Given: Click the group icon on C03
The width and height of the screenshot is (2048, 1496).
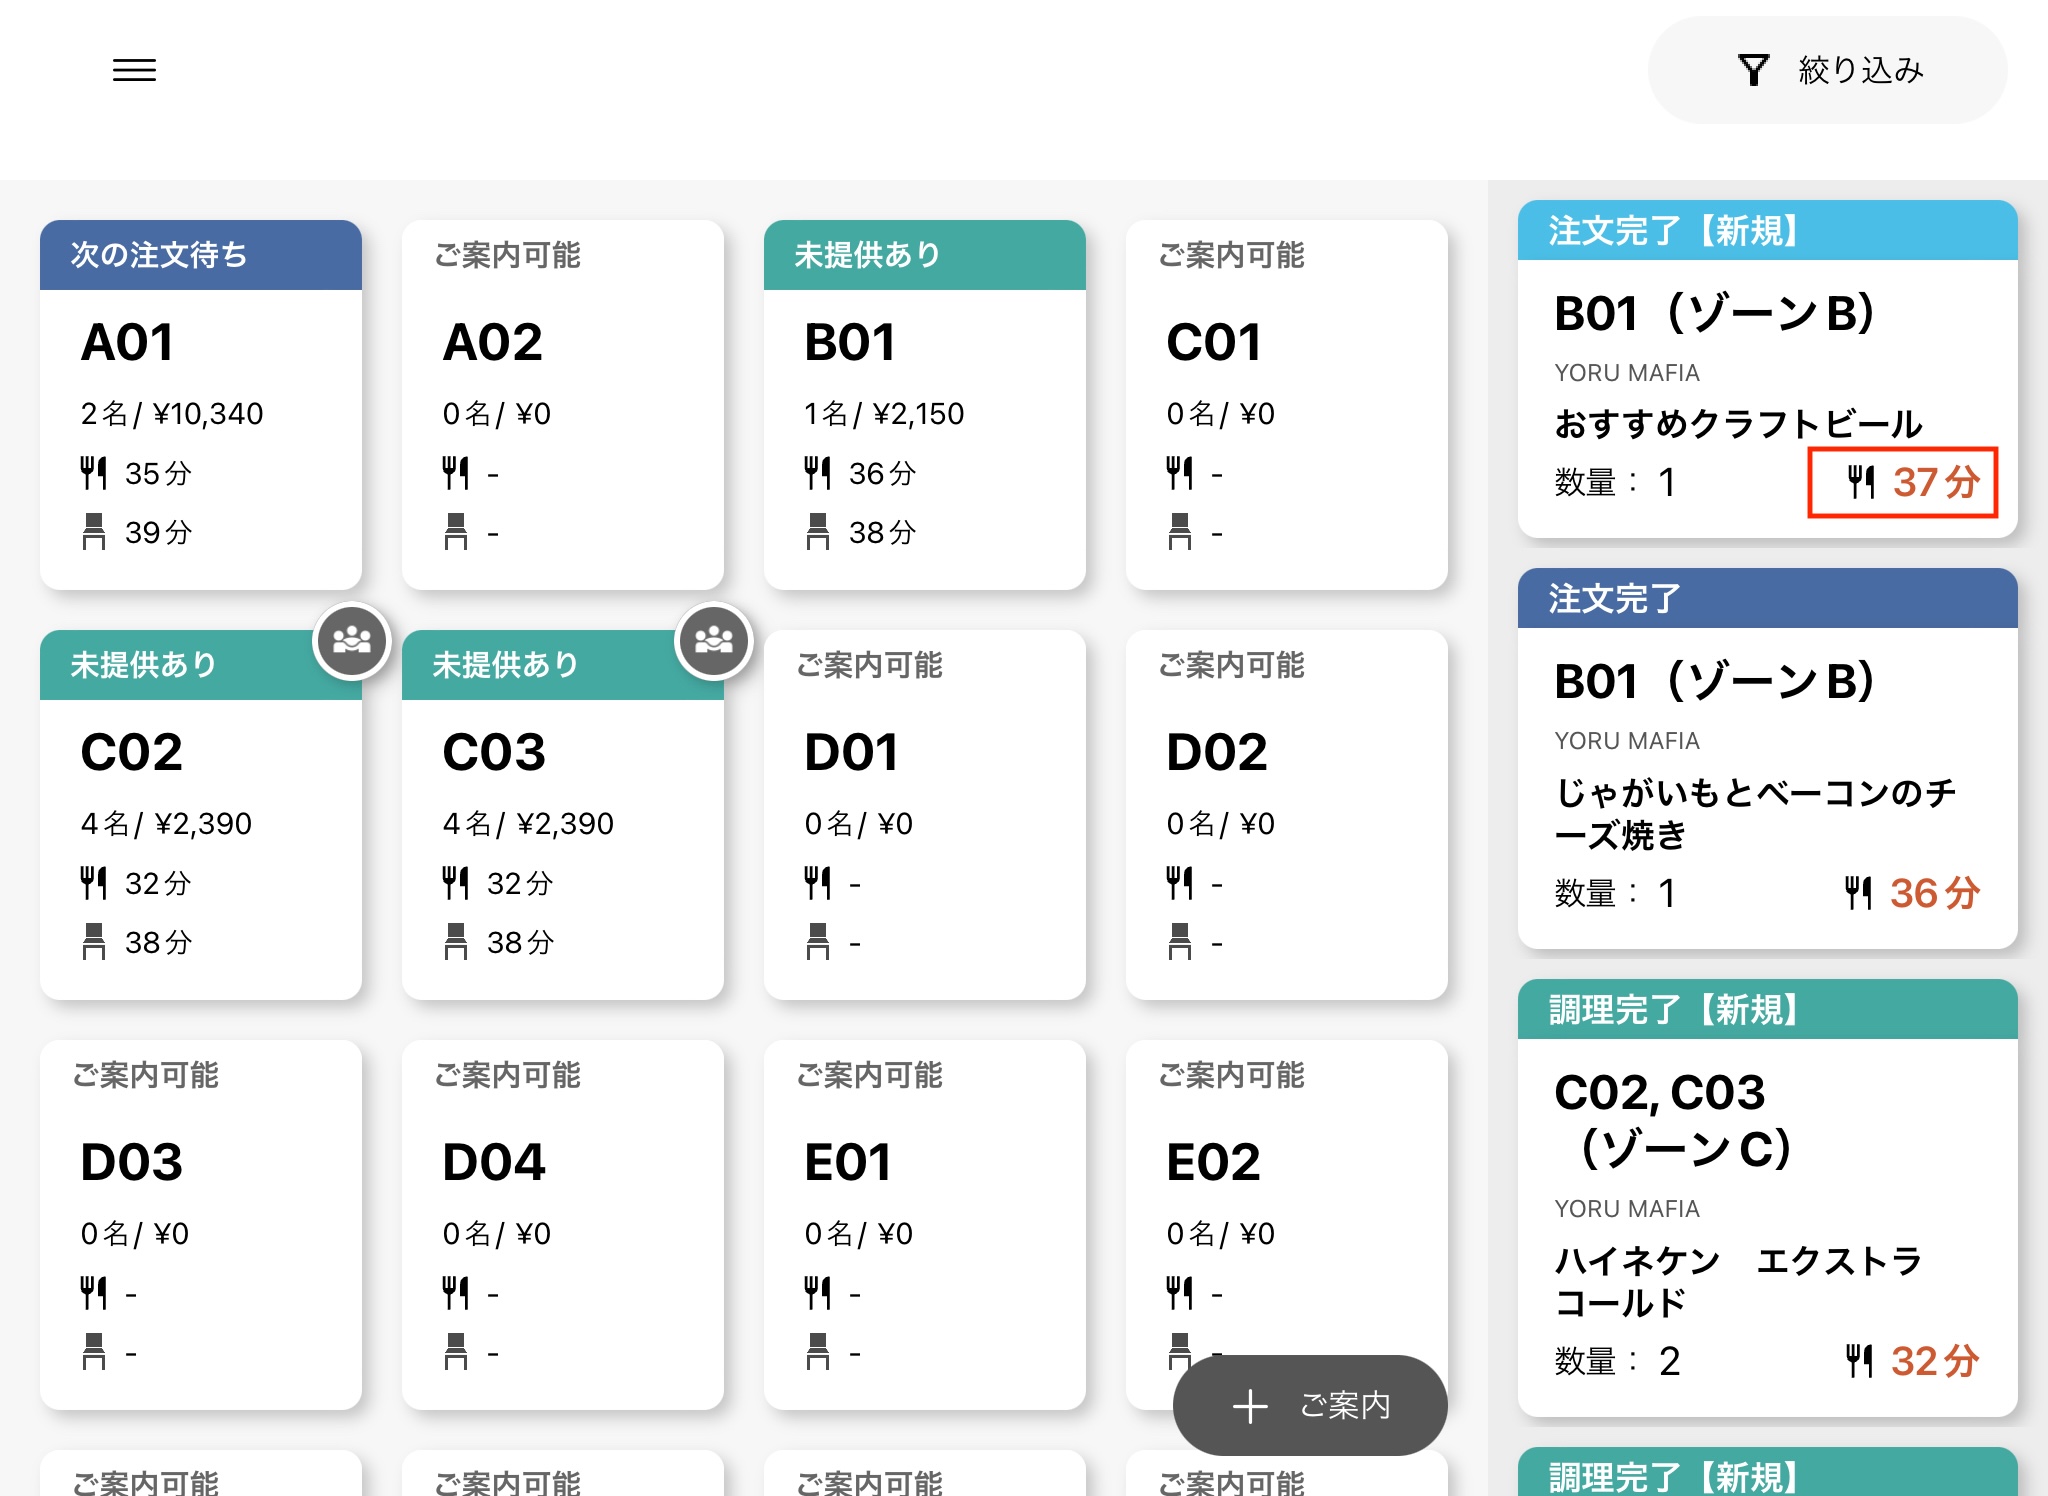Looking at the screenshot, I should (x=713, y=640).
